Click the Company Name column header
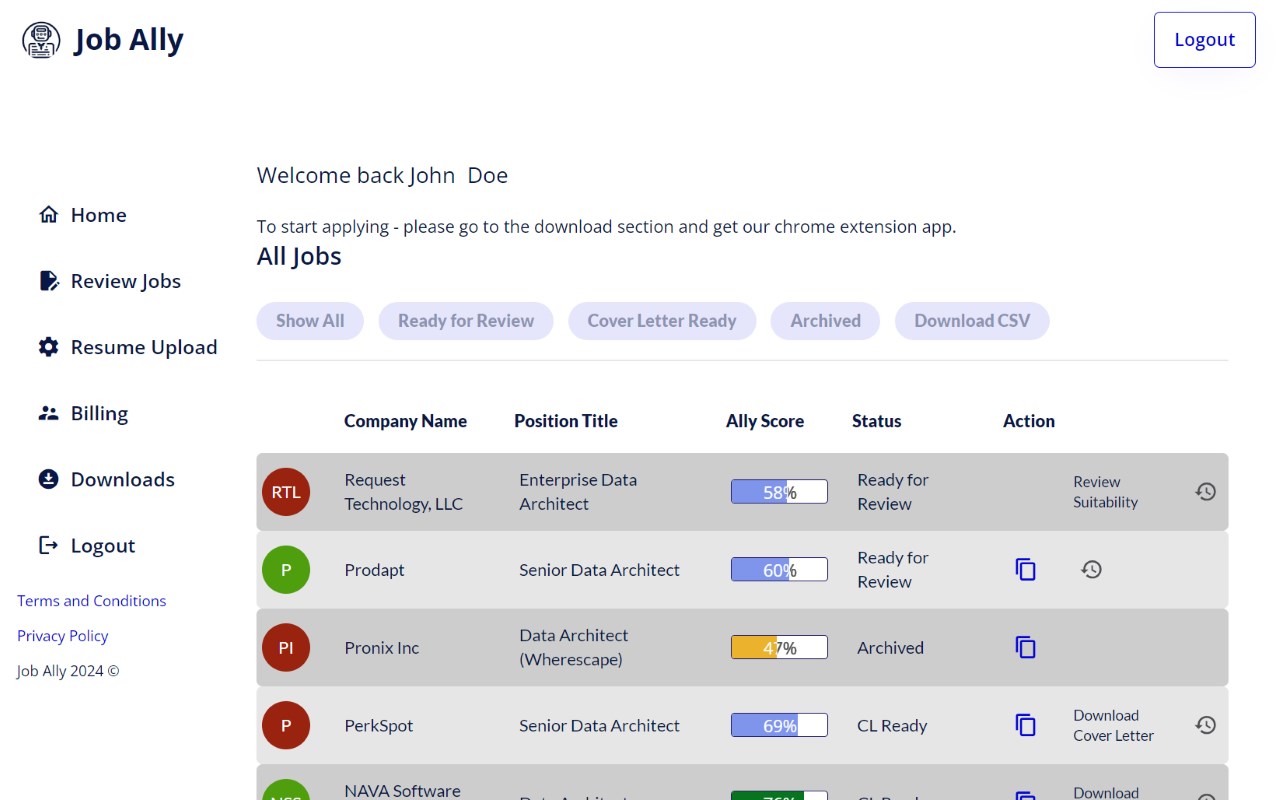Viewport: 1280px width, 800px height. click(x=405, y=421)
